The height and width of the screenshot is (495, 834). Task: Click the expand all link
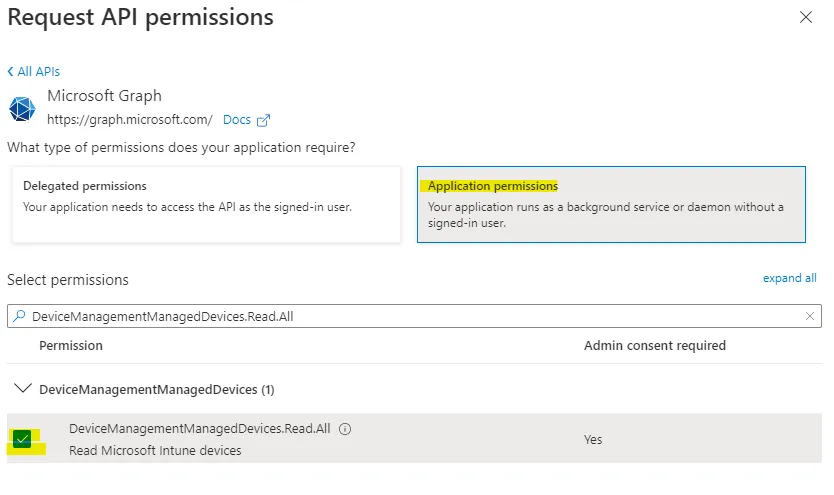[789, 278]
